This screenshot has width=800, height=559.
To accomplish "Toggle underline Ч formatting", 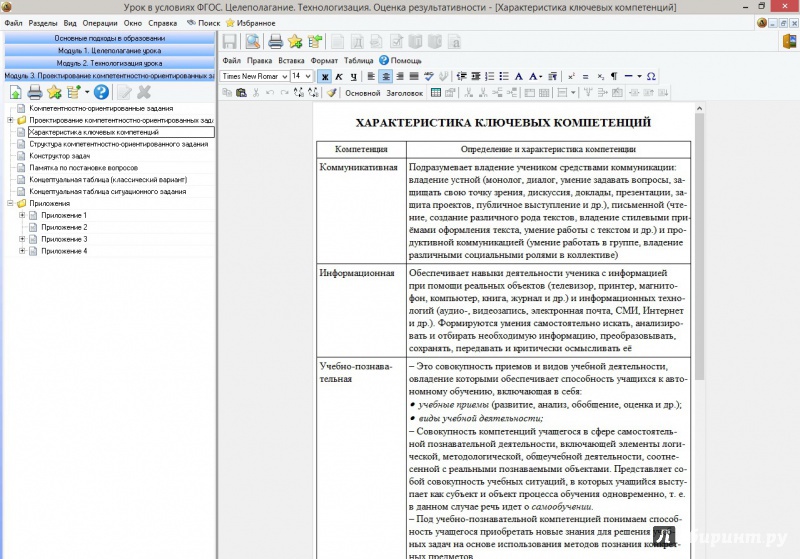I will (x=353, y=77).
